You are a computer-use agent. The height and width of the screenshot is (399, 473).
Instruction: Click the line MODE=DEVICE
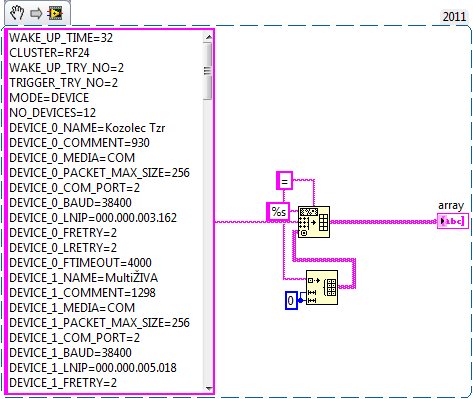[x=49, y=98]
